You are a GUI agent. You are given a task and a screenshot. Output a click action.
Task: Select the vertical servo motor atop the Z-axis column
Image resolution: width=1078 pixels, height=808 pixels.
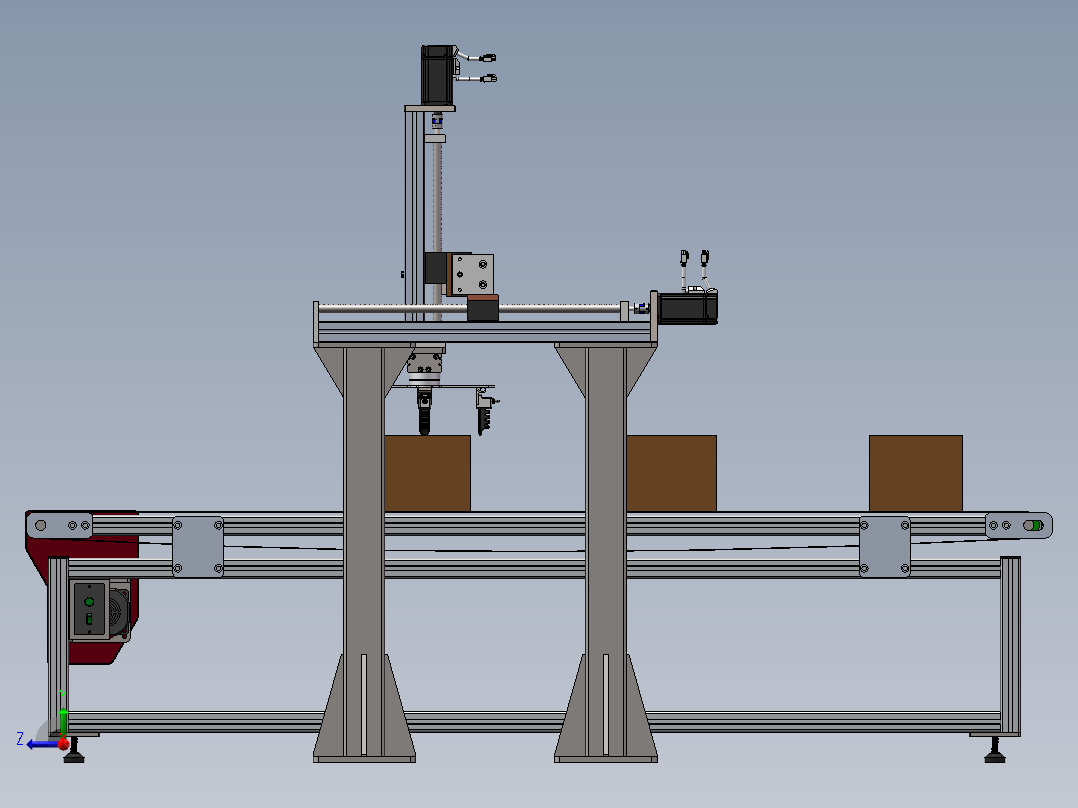(438, 75)
